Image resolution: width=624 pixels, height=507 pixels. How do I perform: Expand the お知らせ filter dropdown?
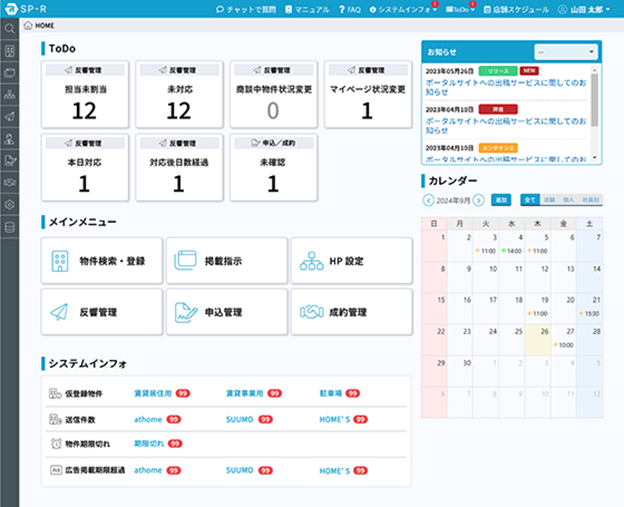click(x=566, y=50)
